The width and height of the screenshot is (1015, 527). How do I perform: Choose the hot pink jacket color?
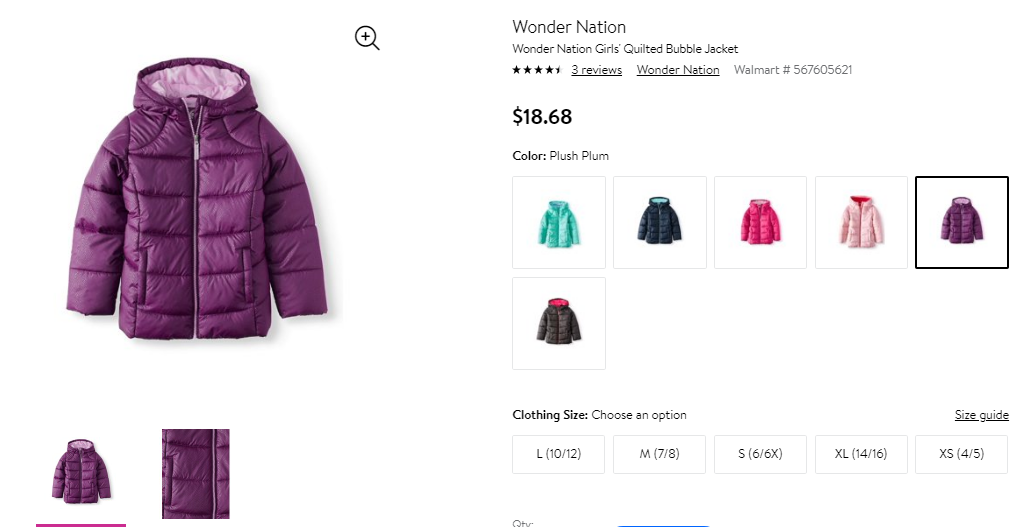pyautogui.click(x=761, y=222)
